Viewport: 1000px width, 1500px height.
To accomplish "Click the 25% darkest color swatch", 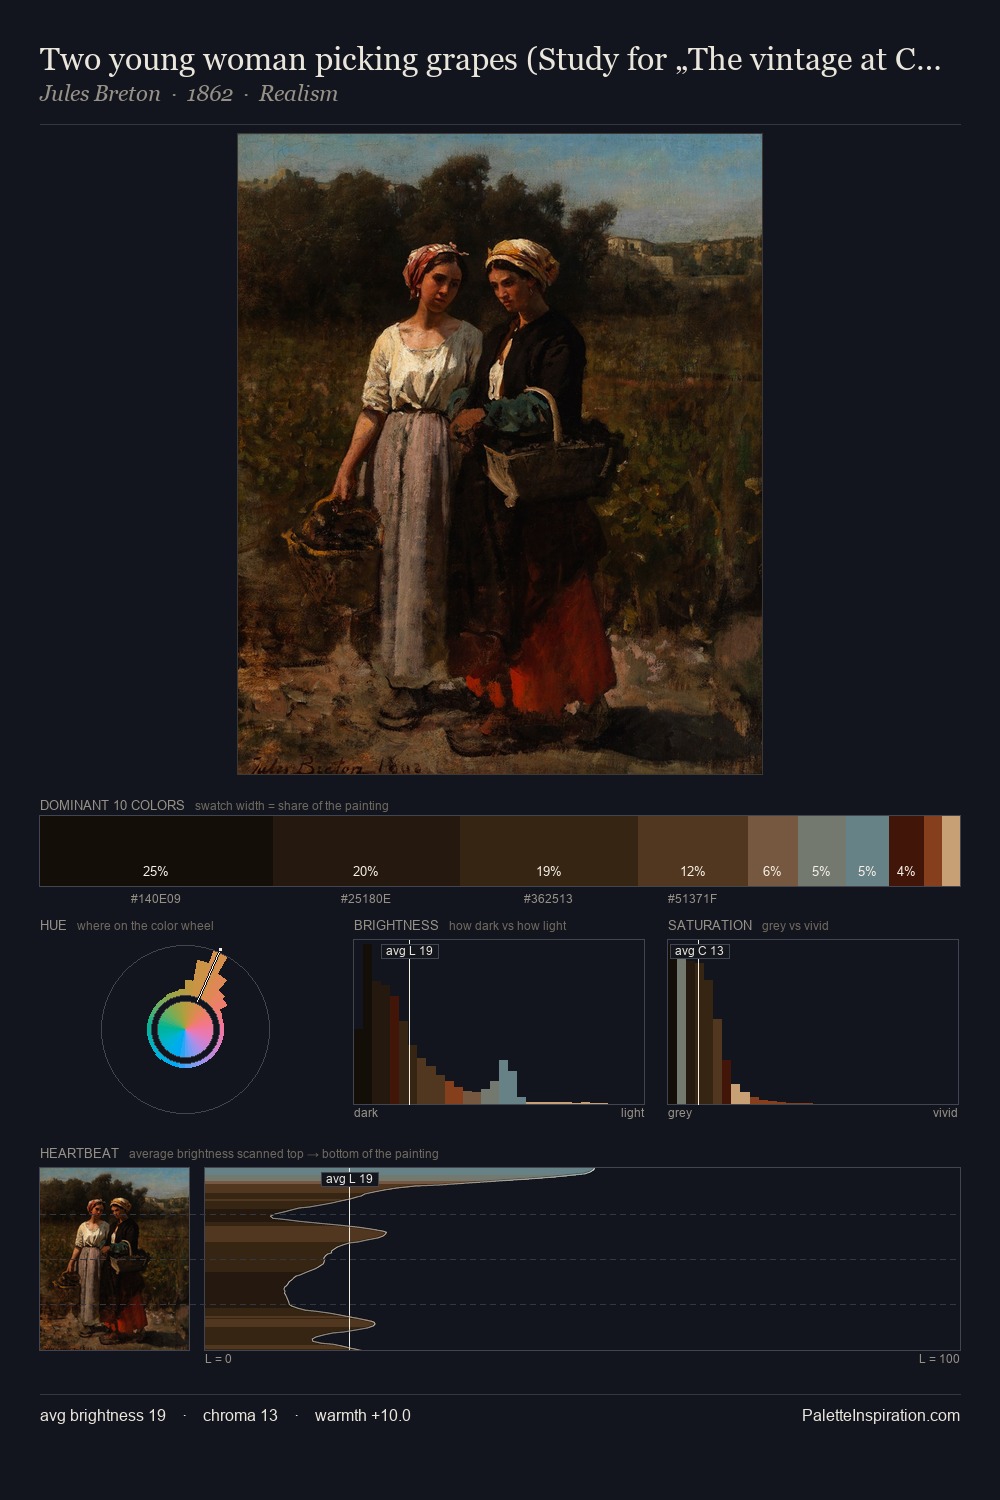I will [156, 851].
